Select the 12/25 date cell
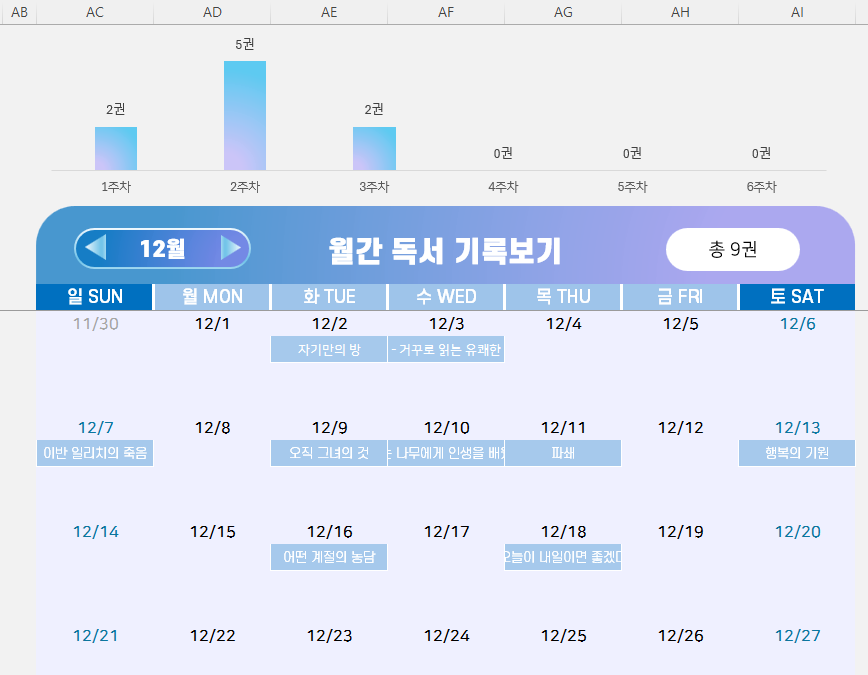 (x=563, y=636)
